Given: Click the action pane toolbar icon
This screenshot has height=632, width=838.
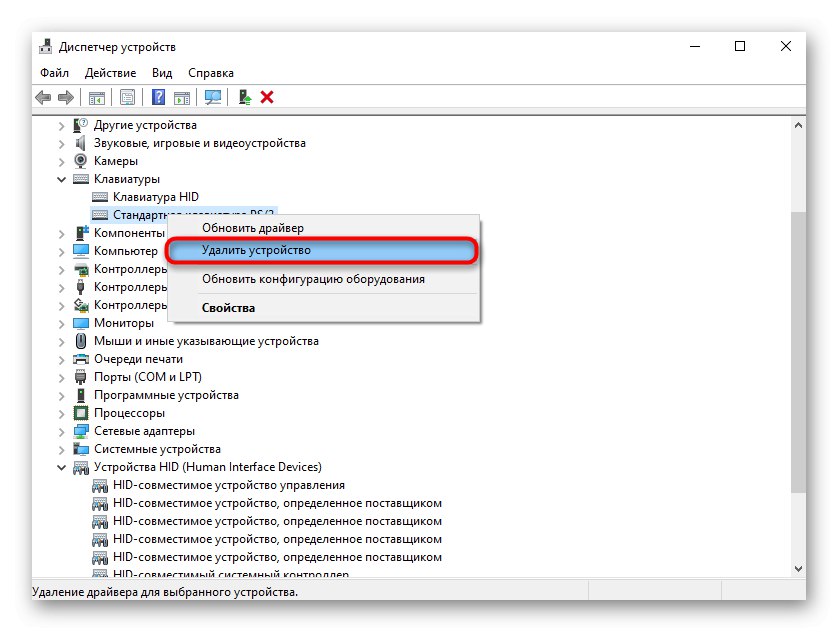Looking at the screenshot, I should click(182, 97).
